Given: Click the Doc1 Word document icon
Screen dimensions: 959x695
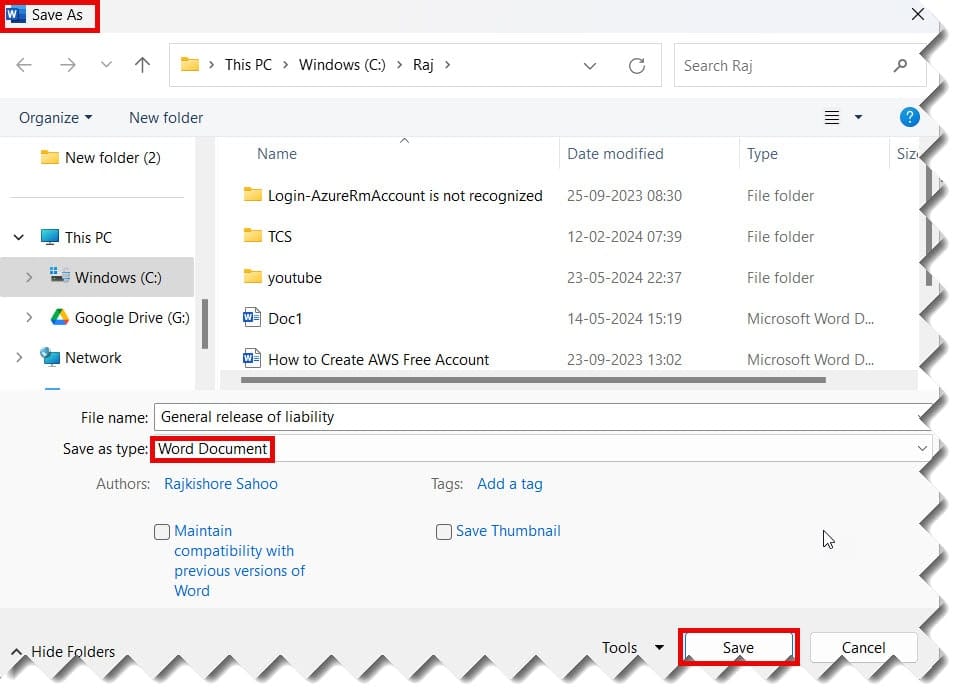Looking at the screenshot, I should pos(251,318).
